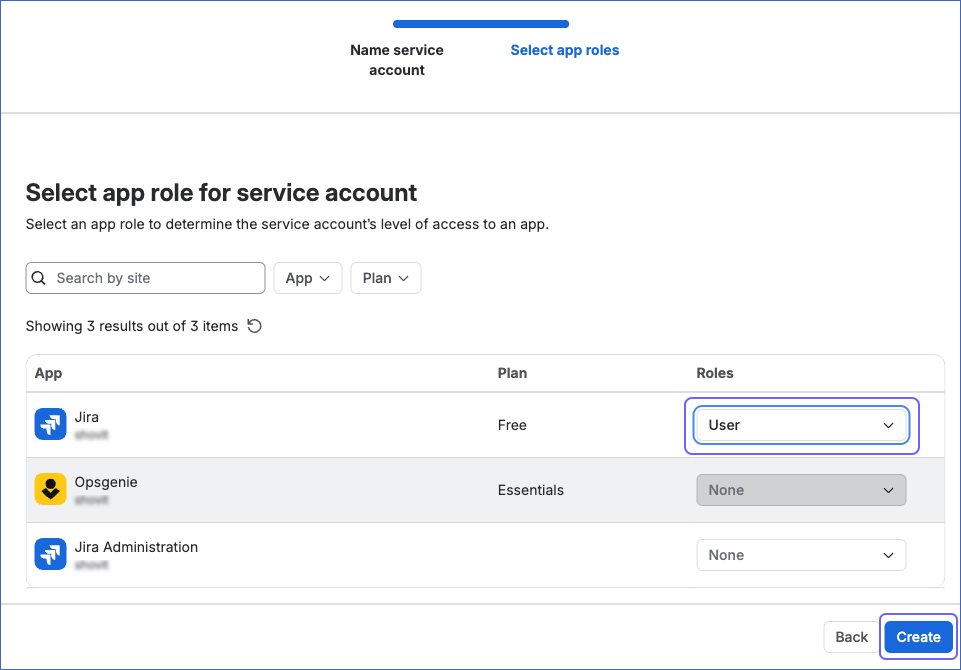
Task: Focus the Search by site field
Action: tap(145, 278)
